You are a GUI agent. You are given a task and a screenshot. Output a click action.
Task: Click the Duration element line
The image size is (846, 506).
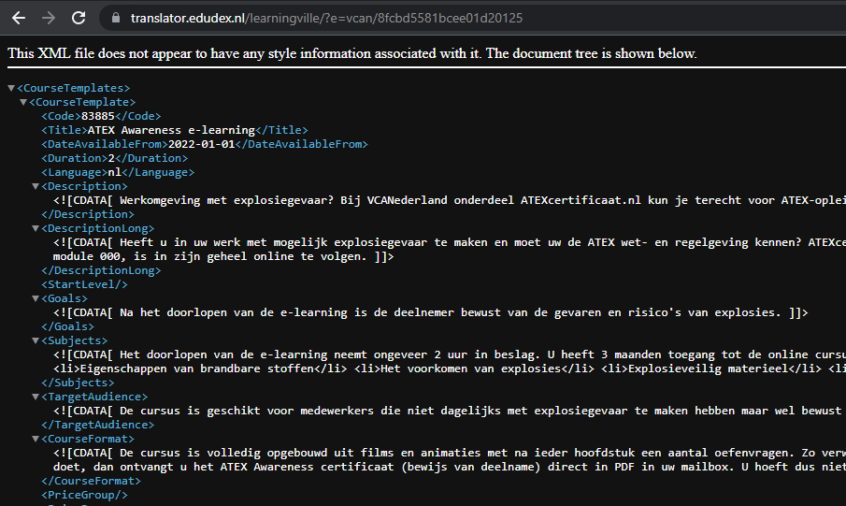point(115,158)
